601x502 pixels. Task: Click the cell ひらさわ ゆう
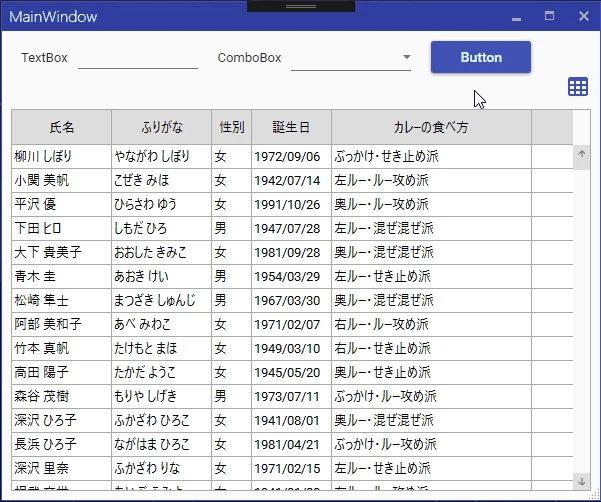click(x=161, y=204)
